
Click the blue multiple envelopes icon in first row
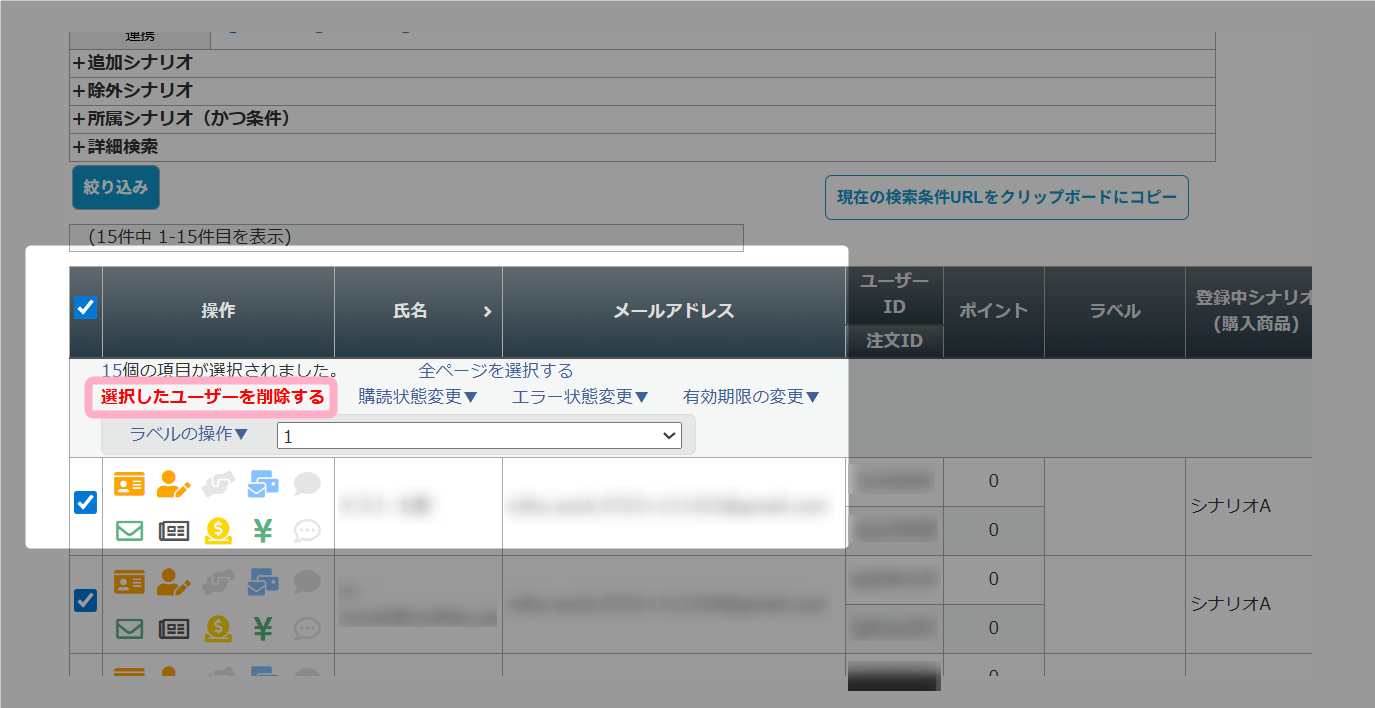pos(263,485)
